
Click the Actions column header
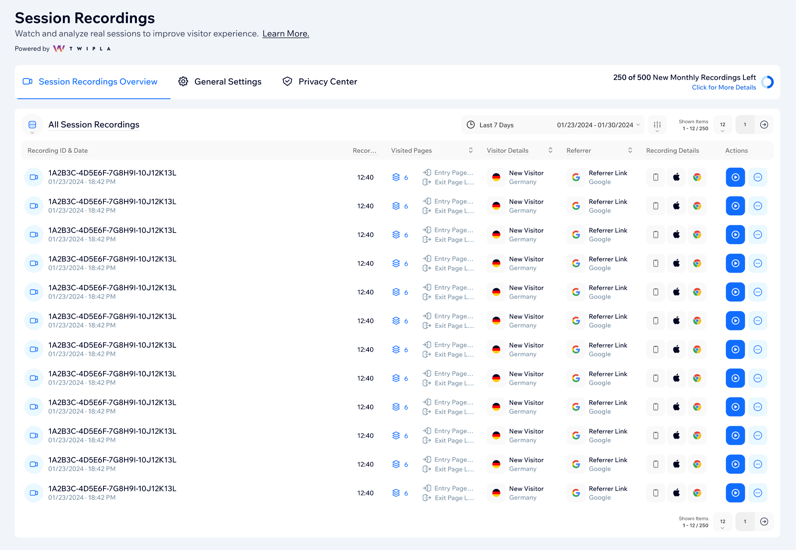pos(736,151)
